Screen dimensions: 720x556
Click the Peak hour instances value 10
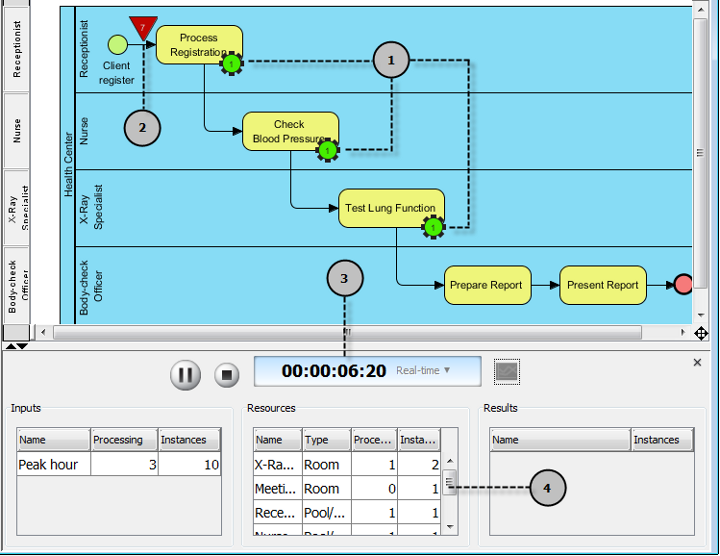pyautogui.click(x=190, y=464)
